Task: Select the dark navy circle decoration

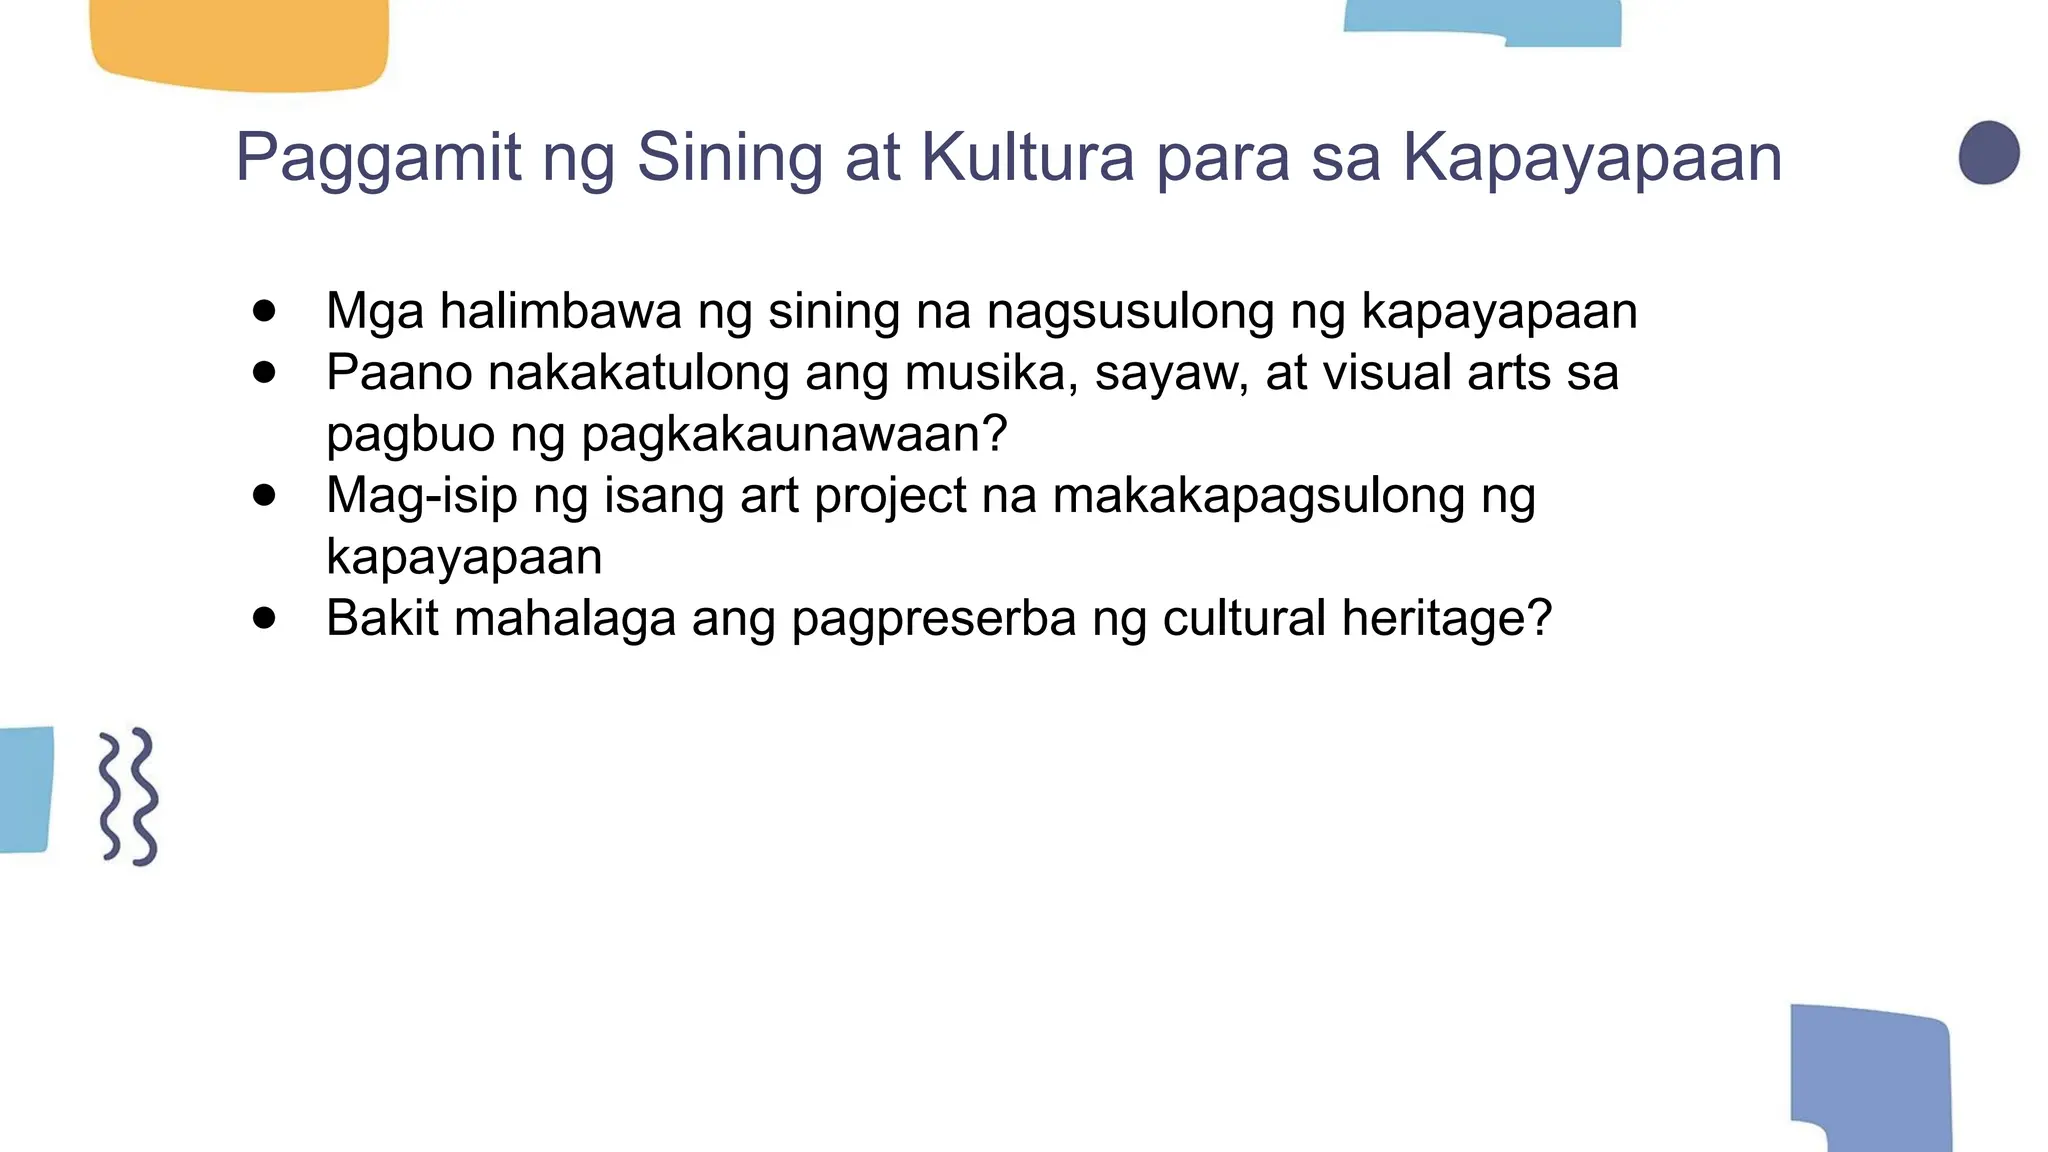Action: (1988, 153)
